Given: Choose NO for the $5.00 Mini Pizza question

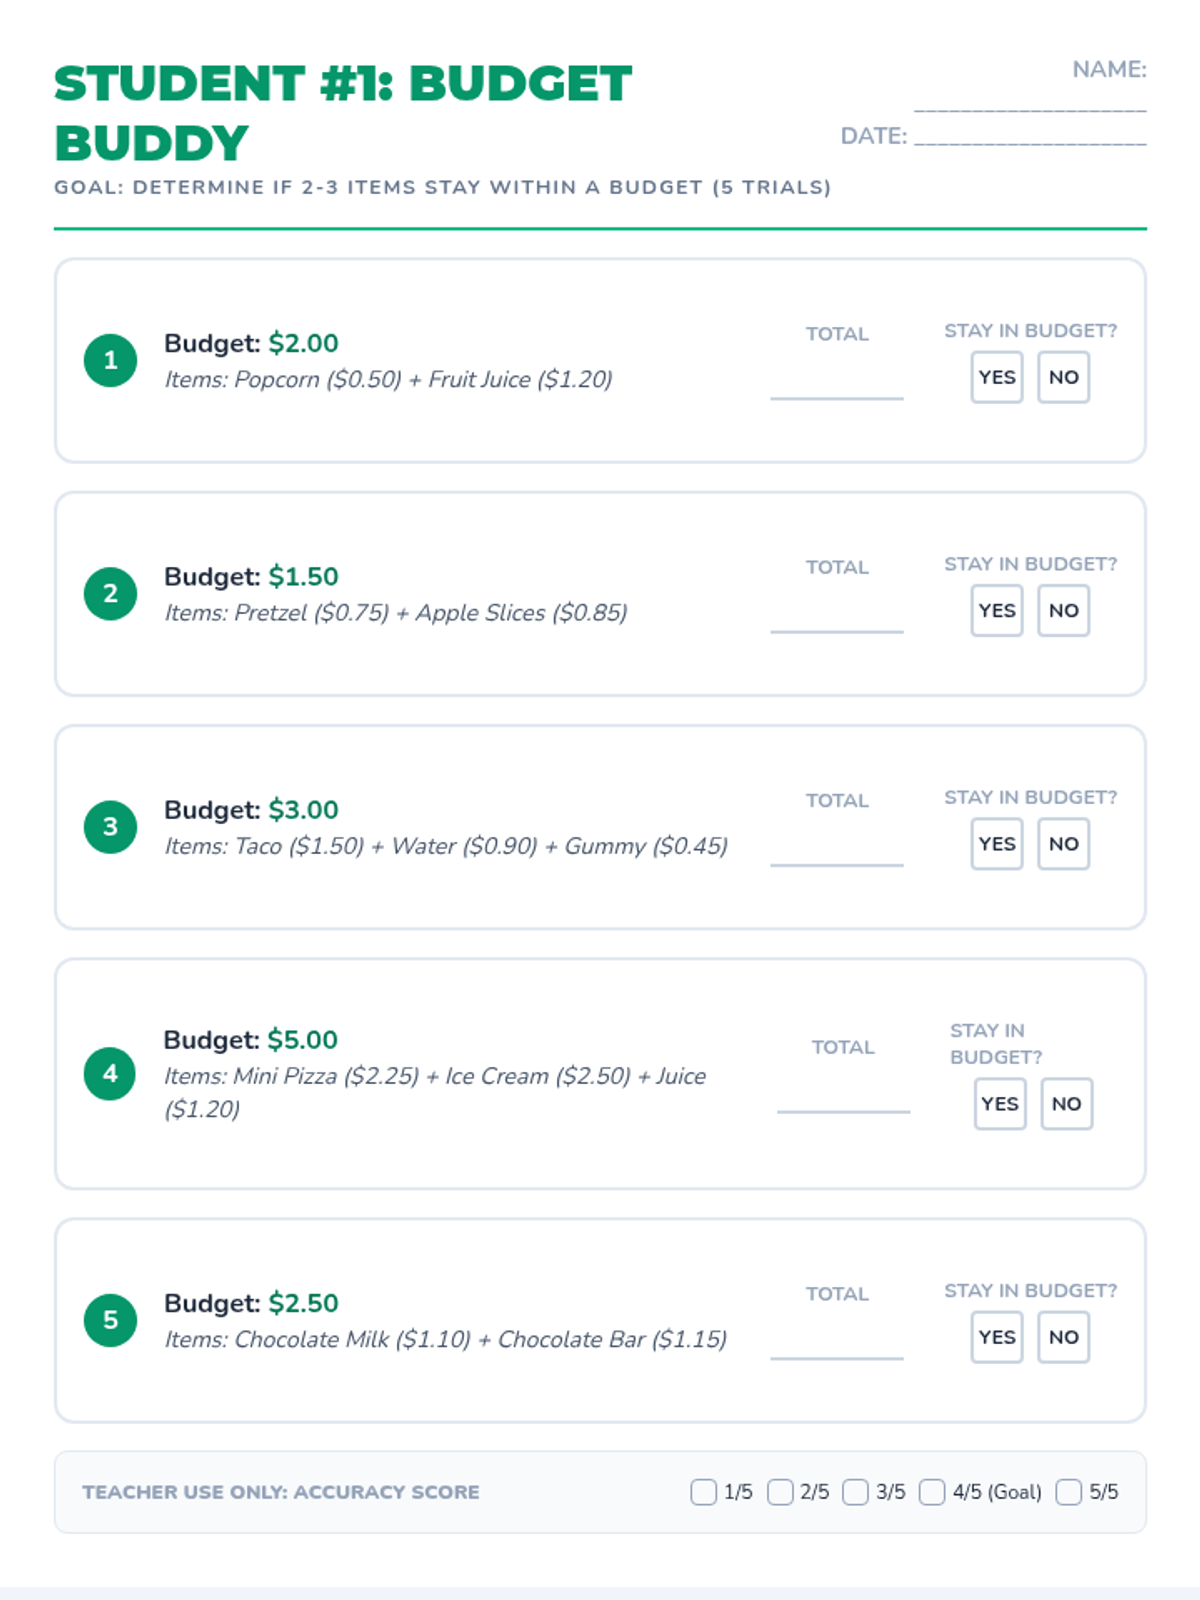Looking at the screenshot, I should (1066, 1104).
